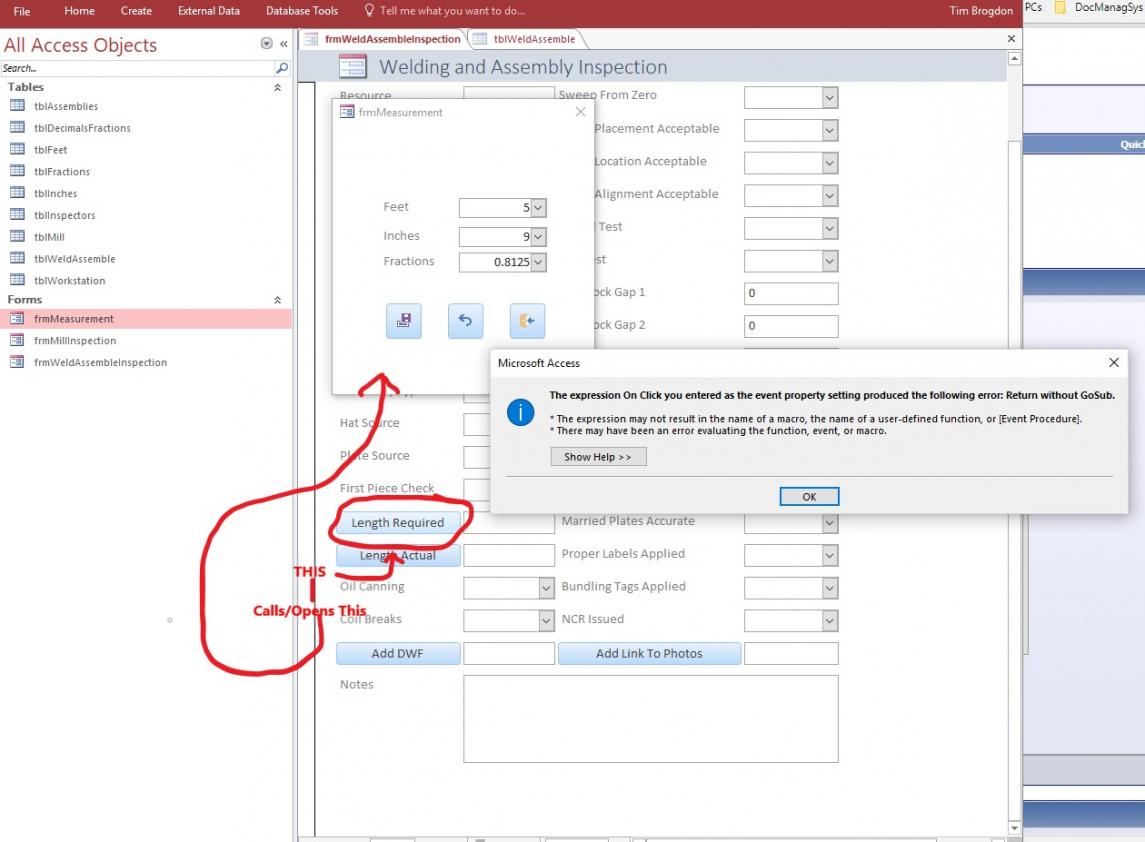This screenshot has height=842, width=1145.
Task: Open the Placement Acceptable dropdown
Action: click(x=830, y=130)
